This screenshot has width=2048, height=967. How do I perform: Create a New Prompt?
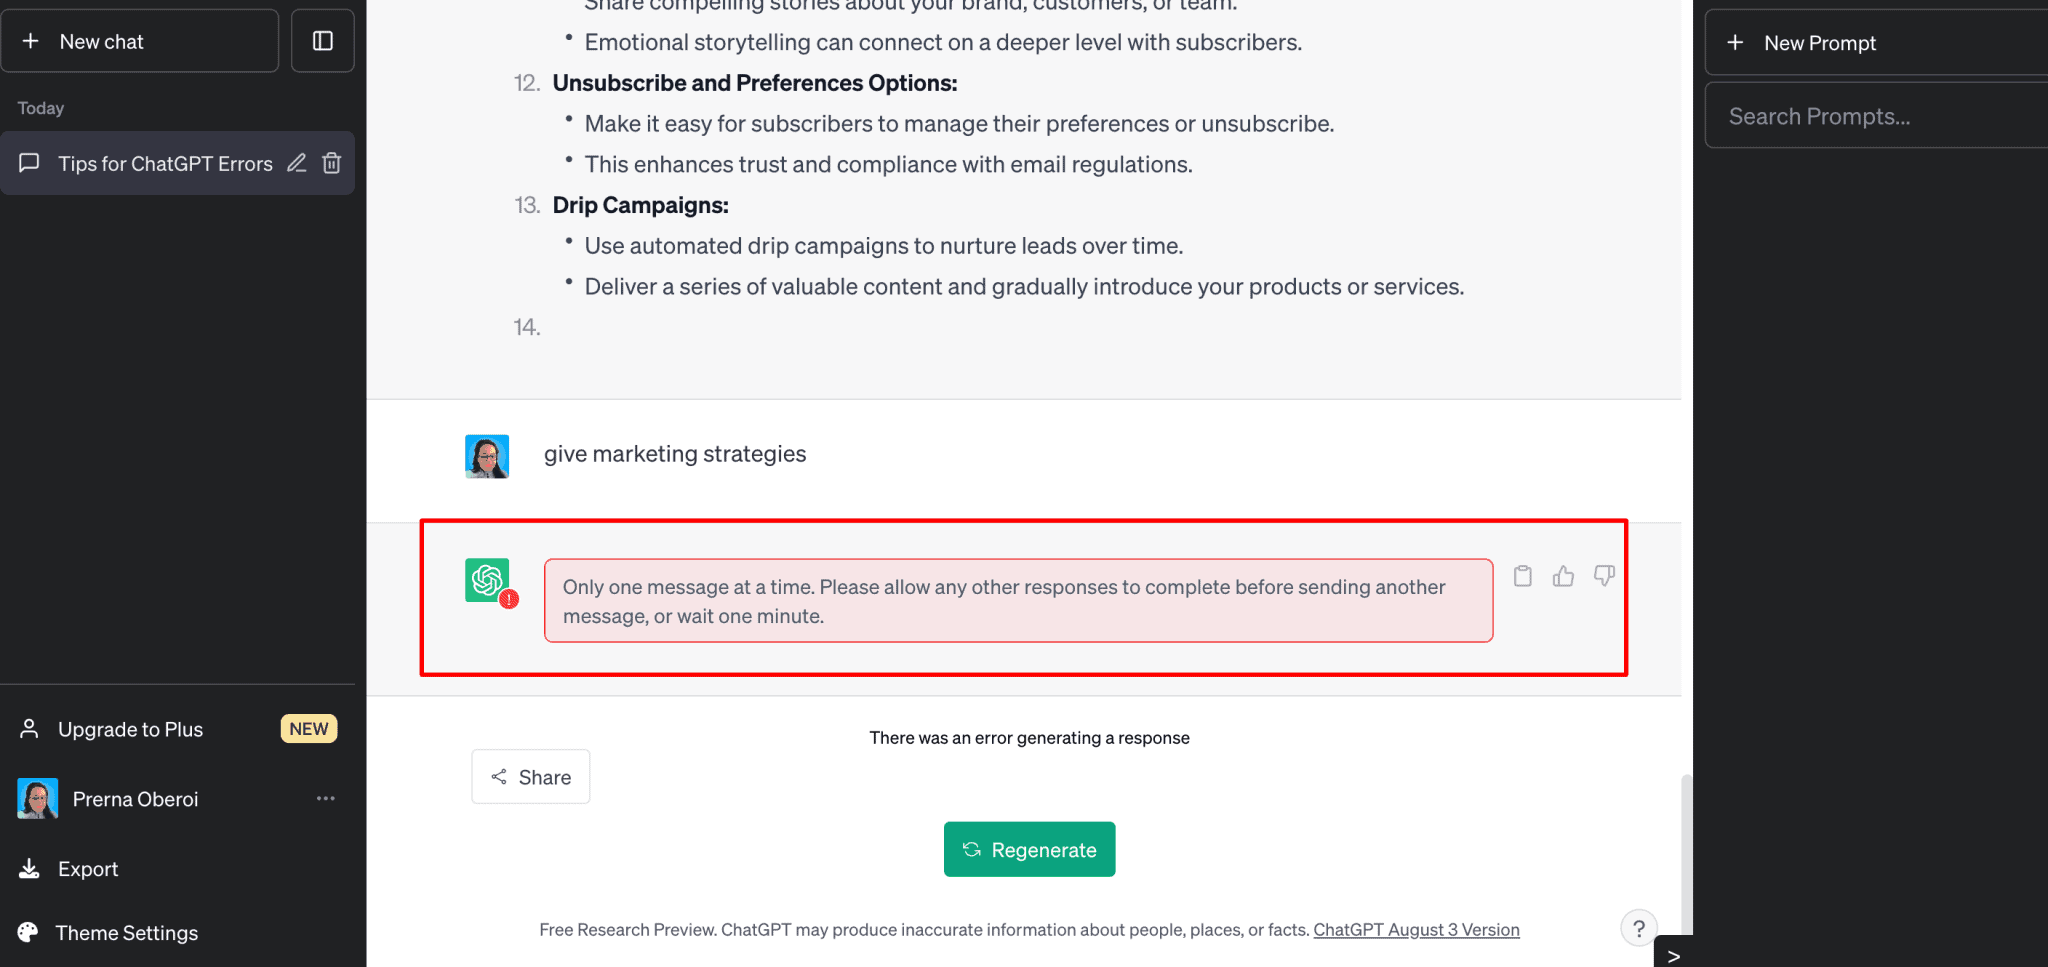[1876, 43]
